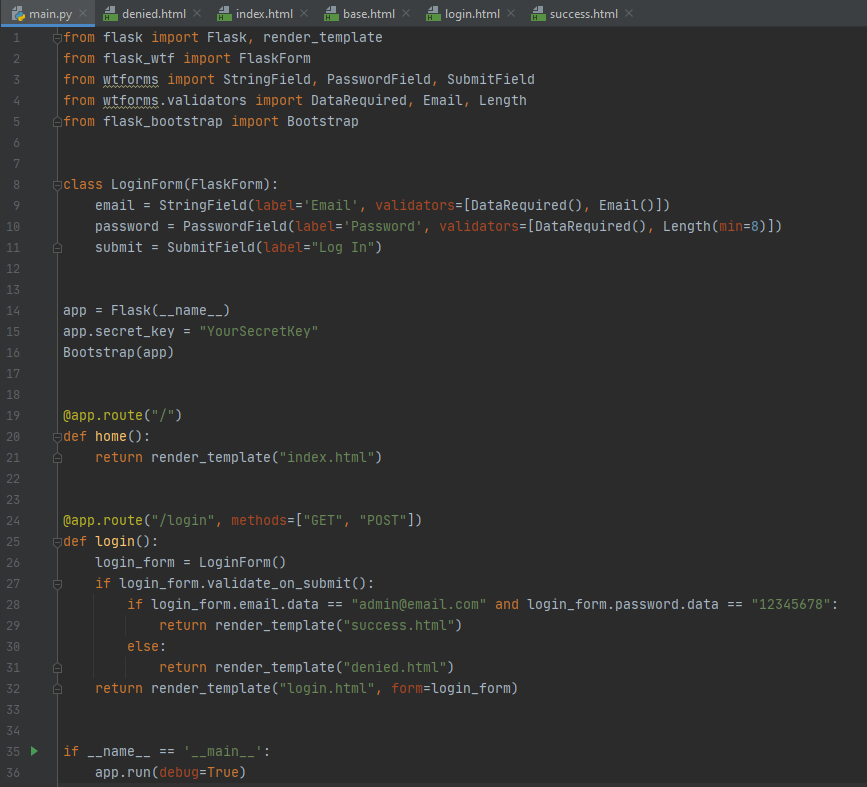This screenshot has width=867, height=787.
Task: Click the HTML file icon on denied.html tab
Action: point(110,14)
